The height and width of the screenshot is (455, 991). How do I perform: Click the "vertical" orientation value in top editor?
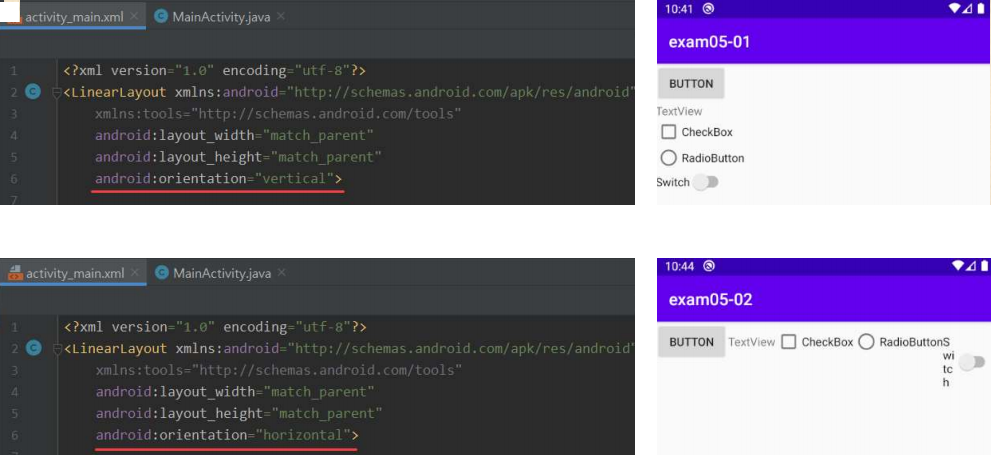pos(293,178)
